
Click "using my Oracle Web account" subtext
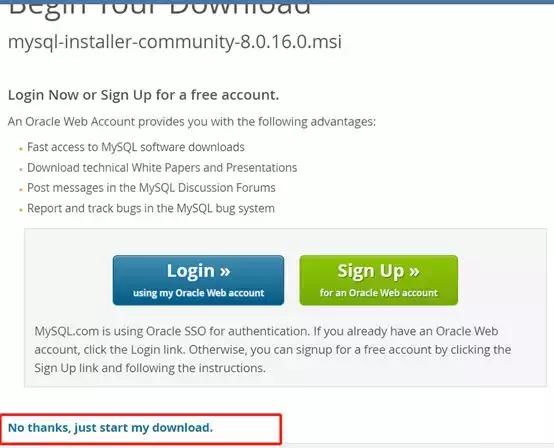199,293
